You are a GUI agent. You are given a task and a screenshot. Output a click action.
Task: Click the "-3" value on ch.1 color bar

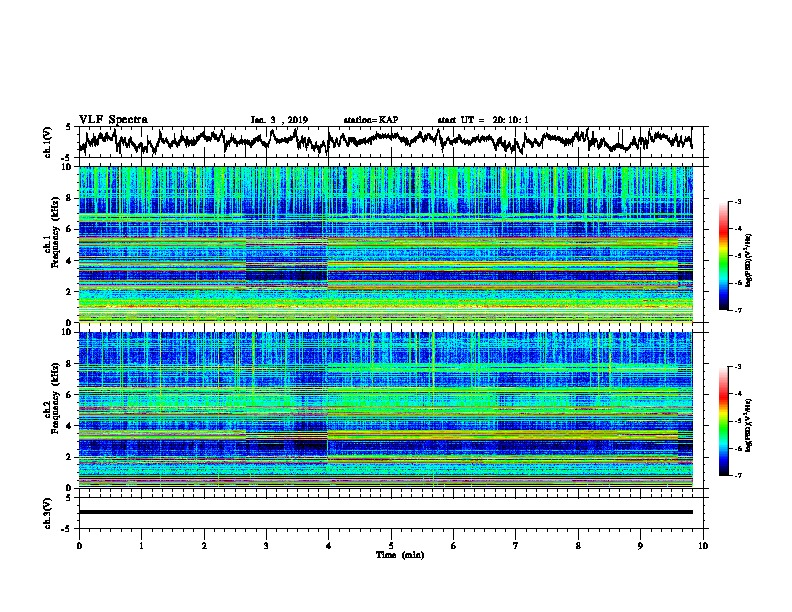737,202
